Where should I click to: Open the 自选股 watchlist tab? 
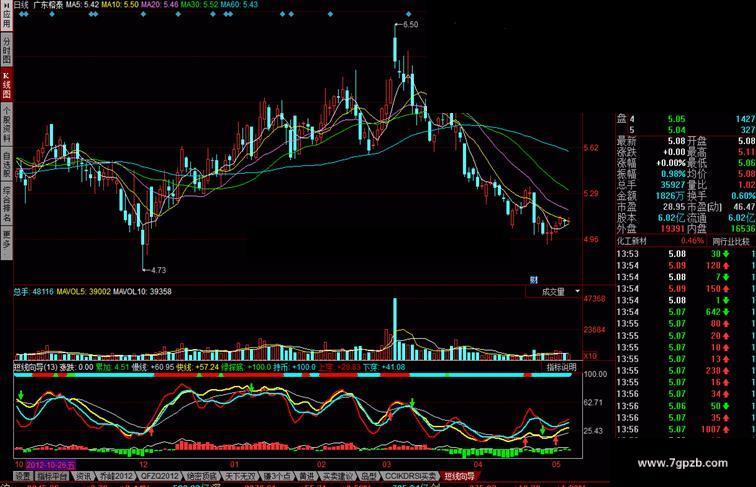point(6,164)
